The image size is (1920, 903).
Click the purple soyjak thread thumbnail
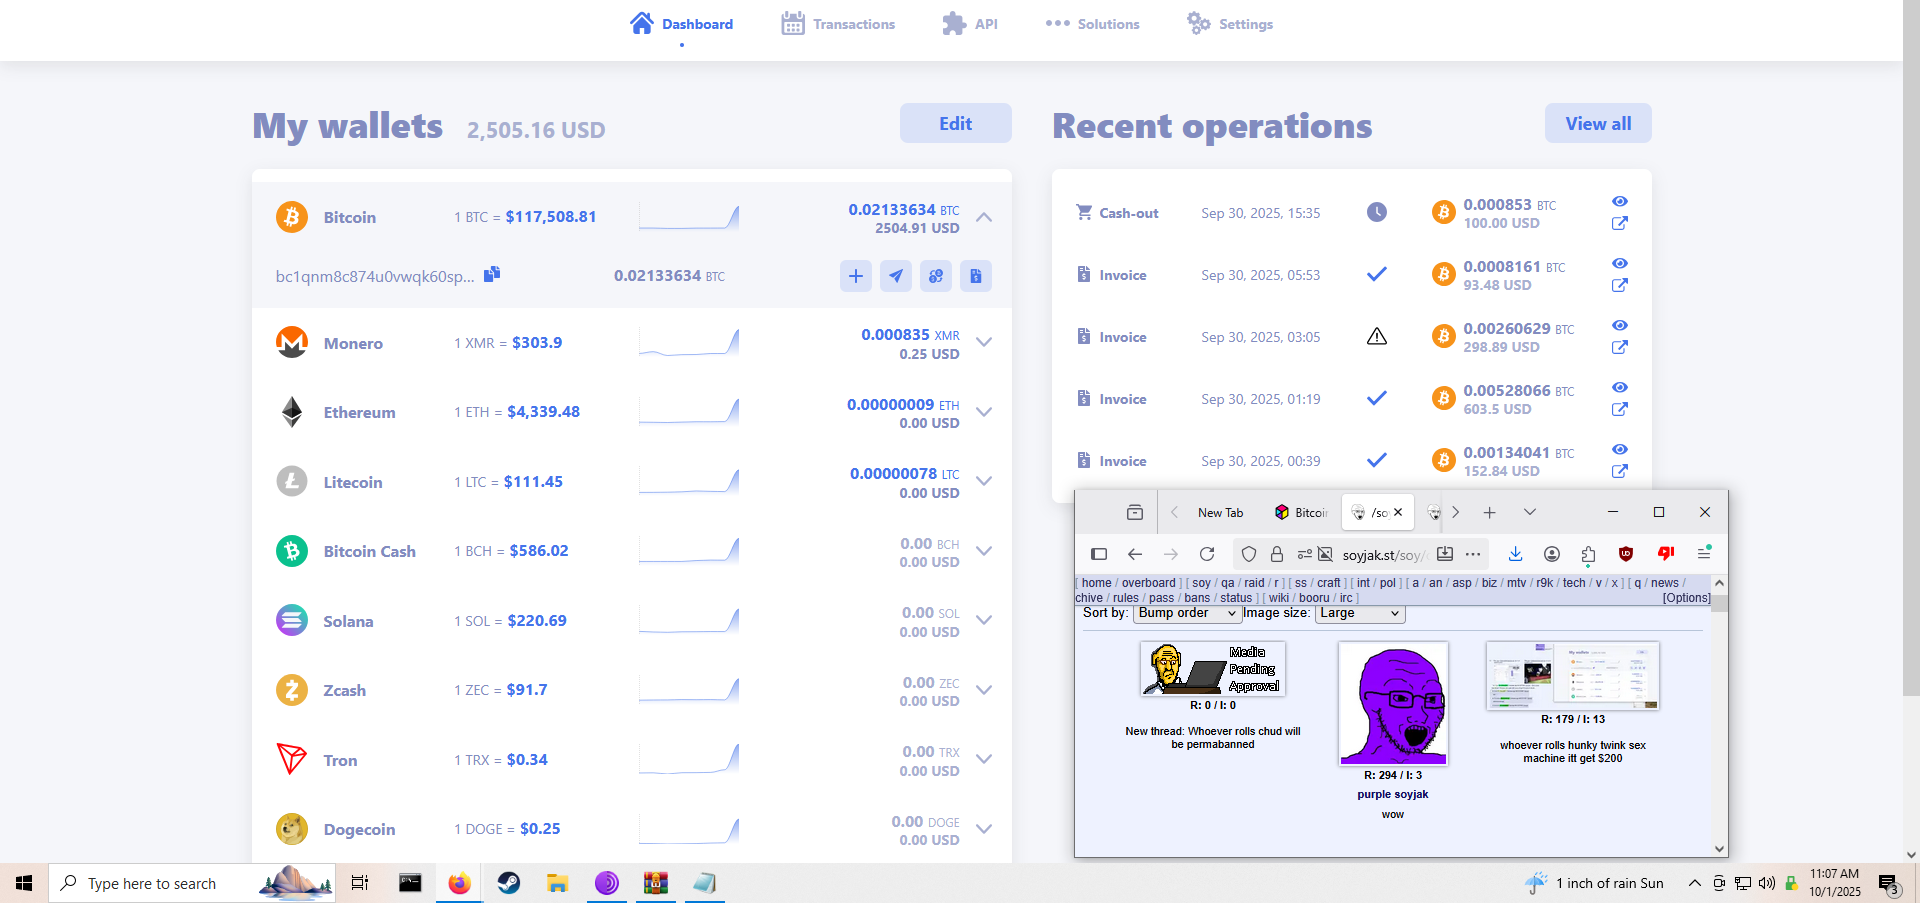tap(1393, 704)
